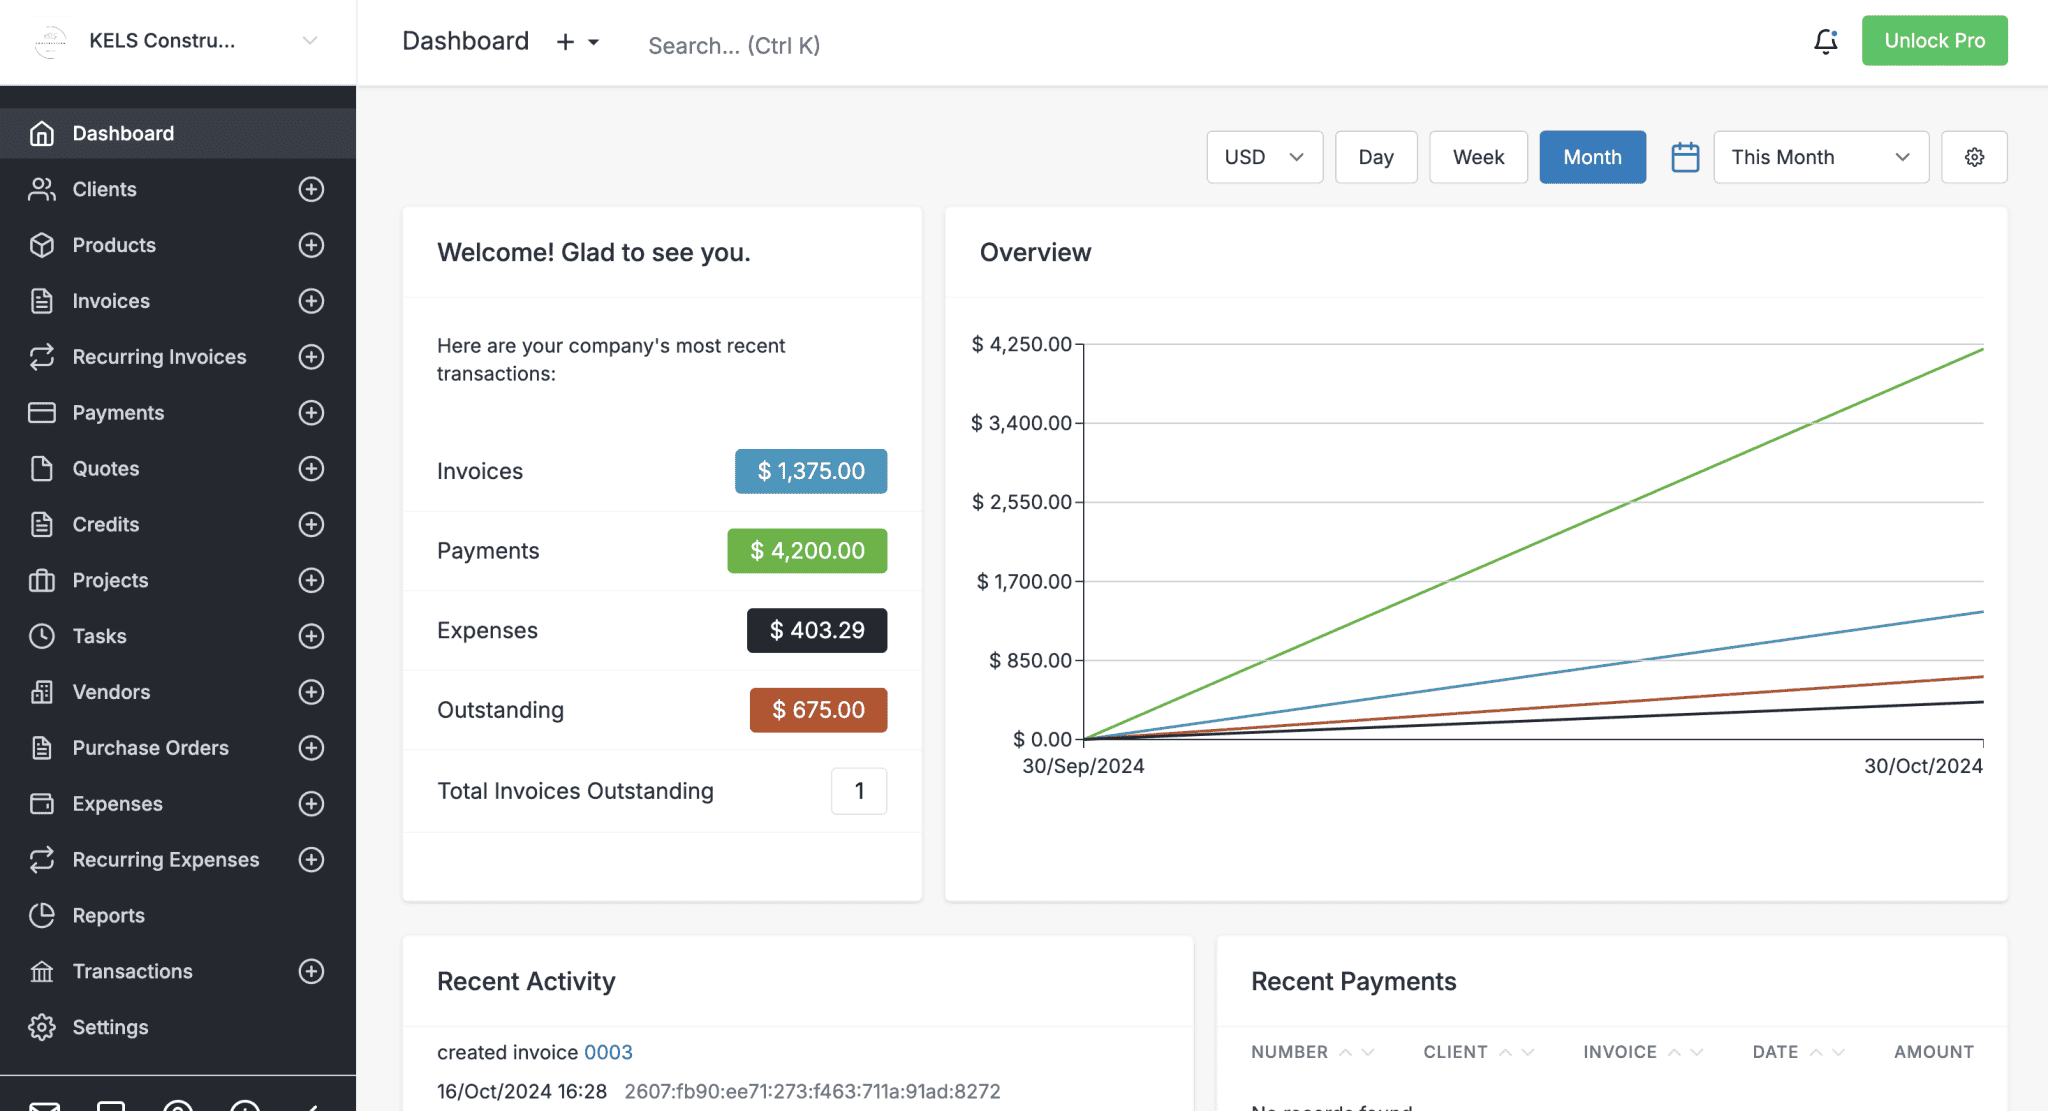Viewport: 2048px width, 1111px height.
Task: Click the Recurring Invoices sidebar icon
Action: (41, 357)
